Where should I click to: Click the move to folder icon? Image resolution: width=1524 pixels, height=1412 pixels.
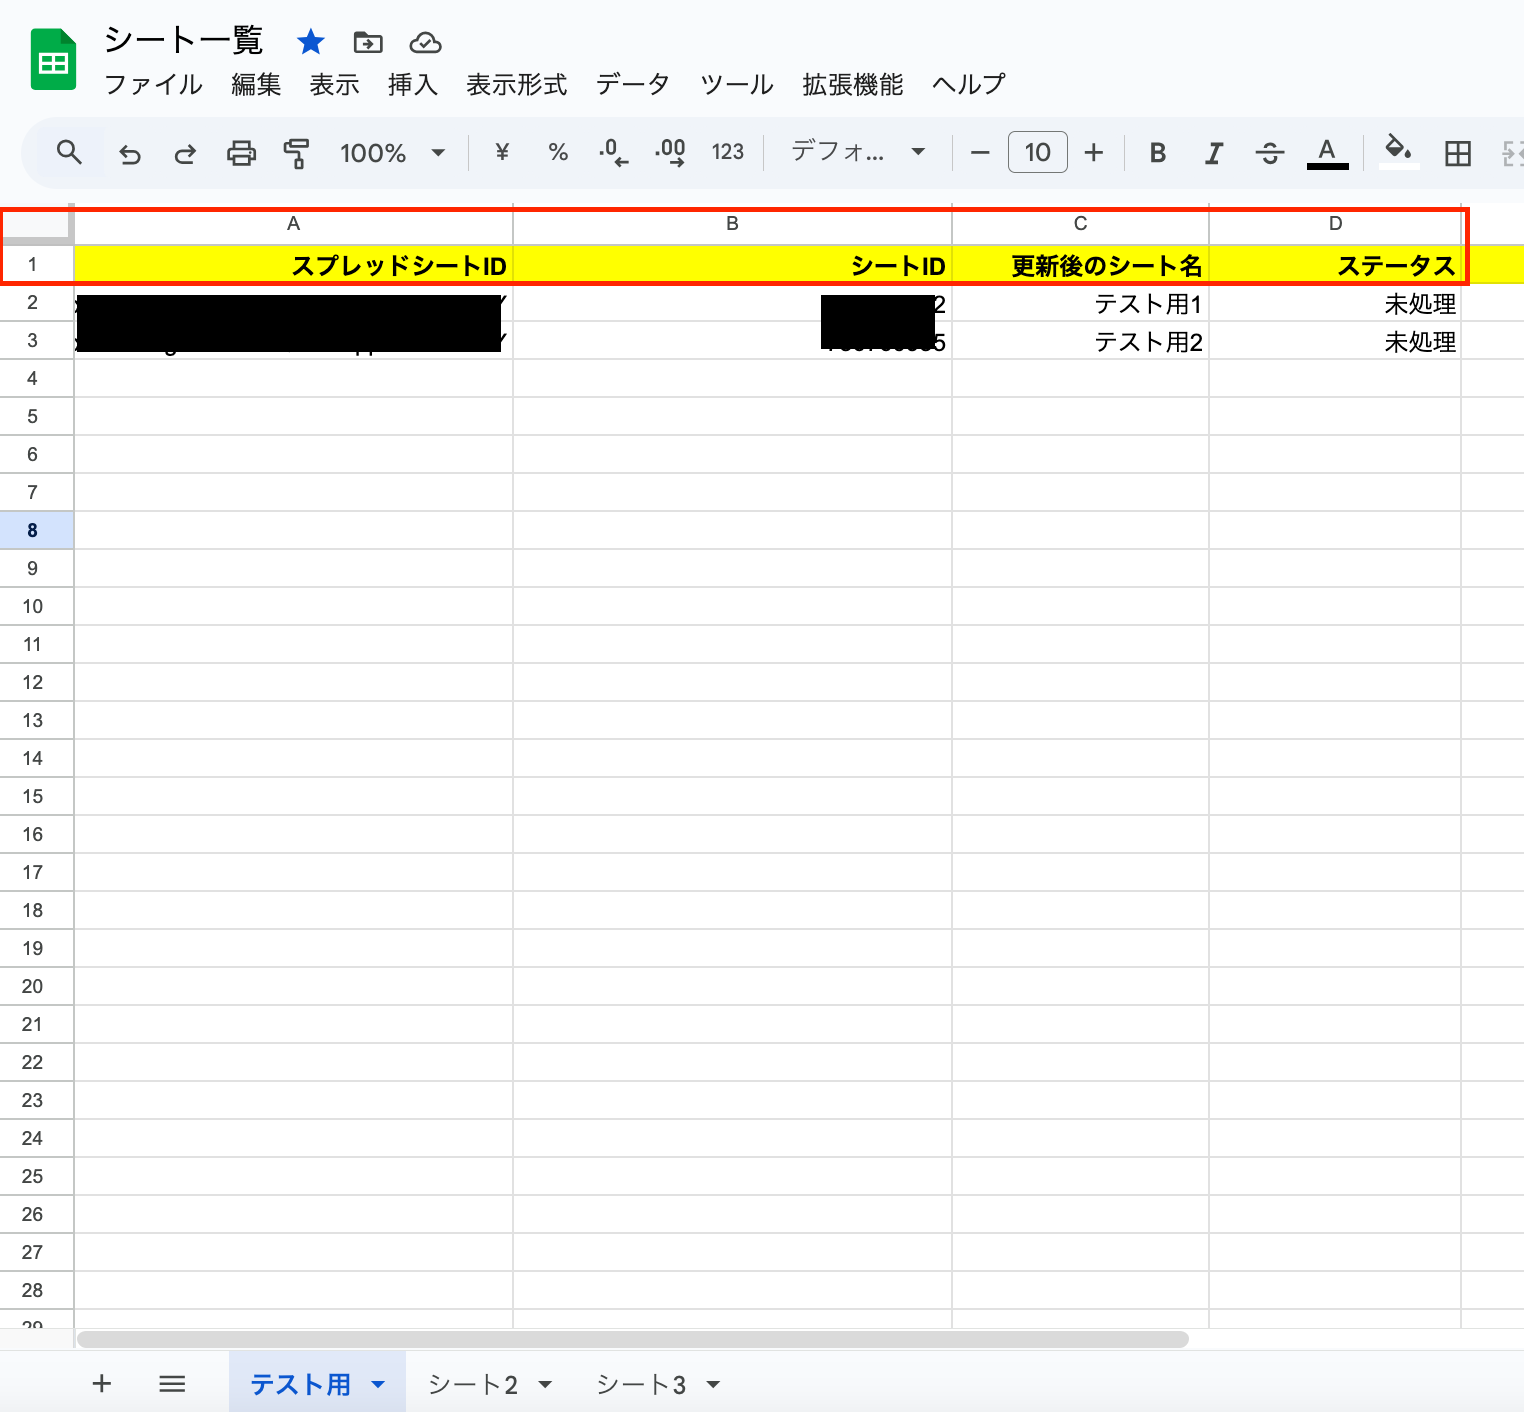(x=368, y=42)
